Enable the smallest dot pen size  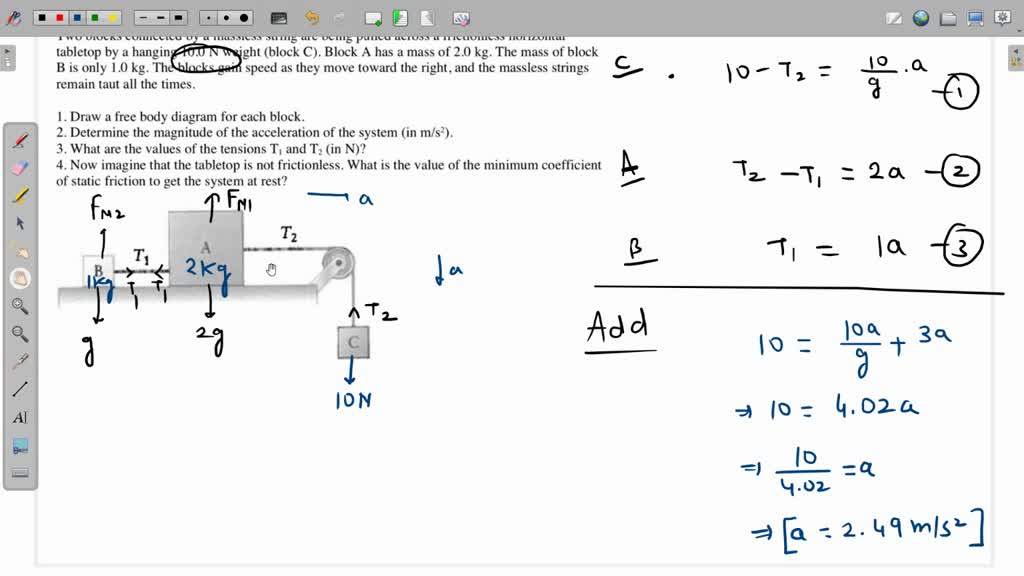(209, 17)
